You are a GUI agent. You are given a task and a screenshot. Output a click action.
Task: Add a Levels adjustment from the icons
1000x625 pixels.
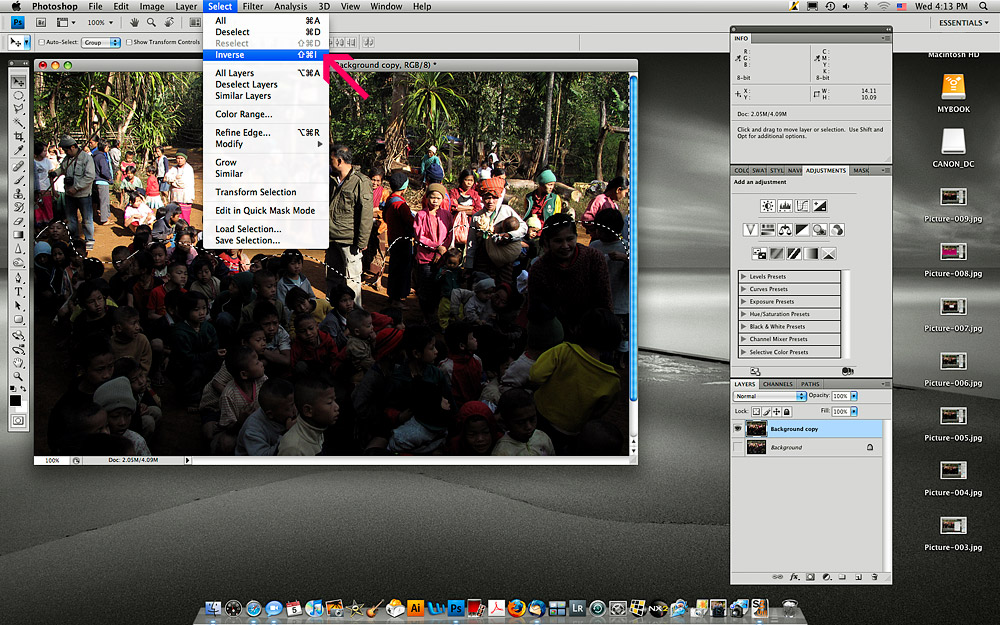tap(784, 206)
